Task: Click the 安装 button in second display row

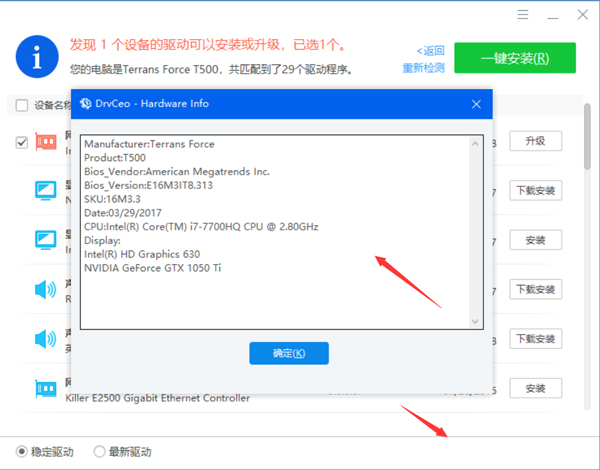Action: tap(535, 240)
